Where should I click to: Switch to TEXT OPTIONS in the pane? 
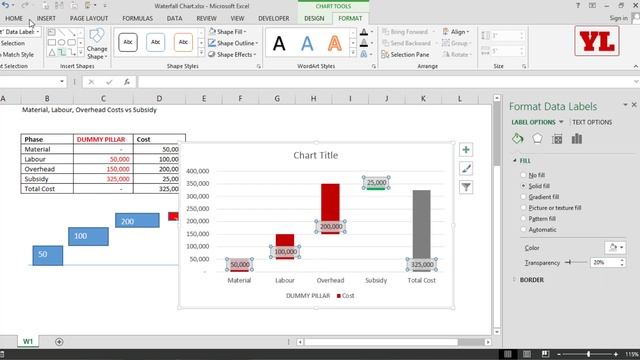coord(592,122)
